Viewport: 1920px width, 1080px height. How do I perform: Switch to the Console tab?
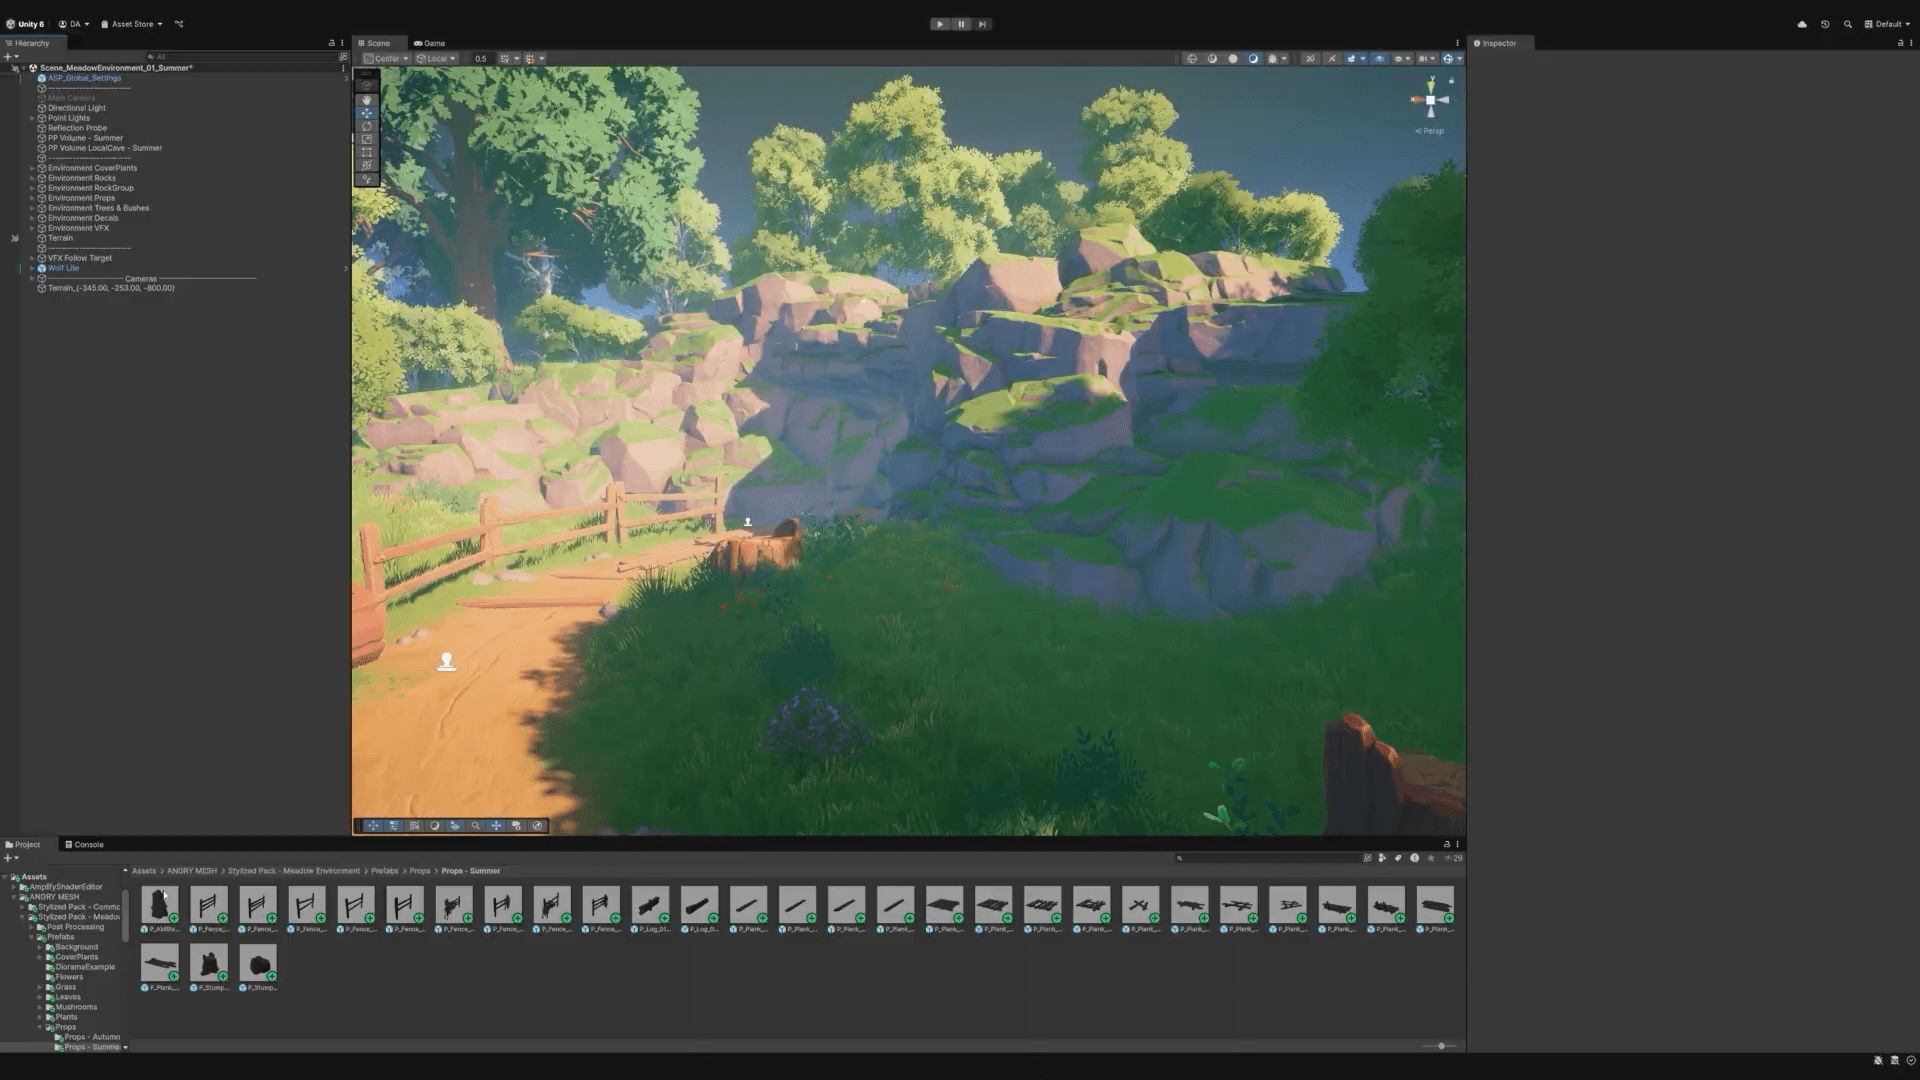click(86, 844)
